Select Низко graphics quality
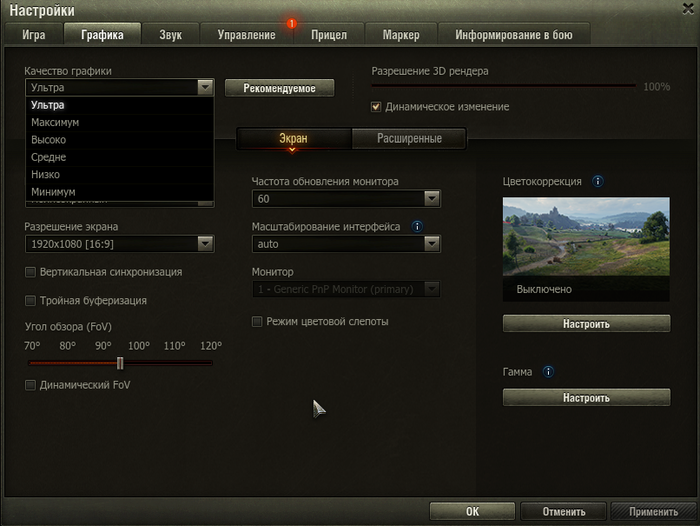700x526 pixels. (x=120, y=175)
